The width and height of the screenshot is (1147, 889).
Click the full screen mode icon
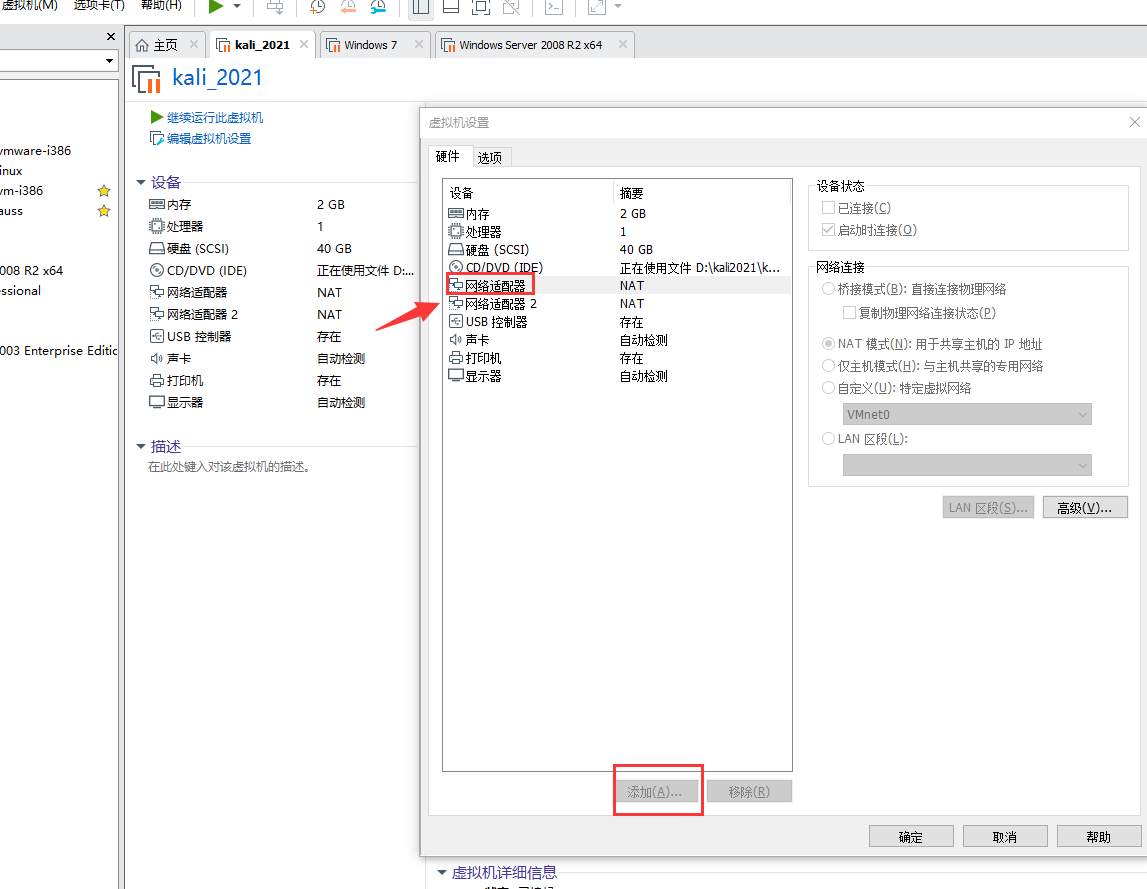(481, 7)
